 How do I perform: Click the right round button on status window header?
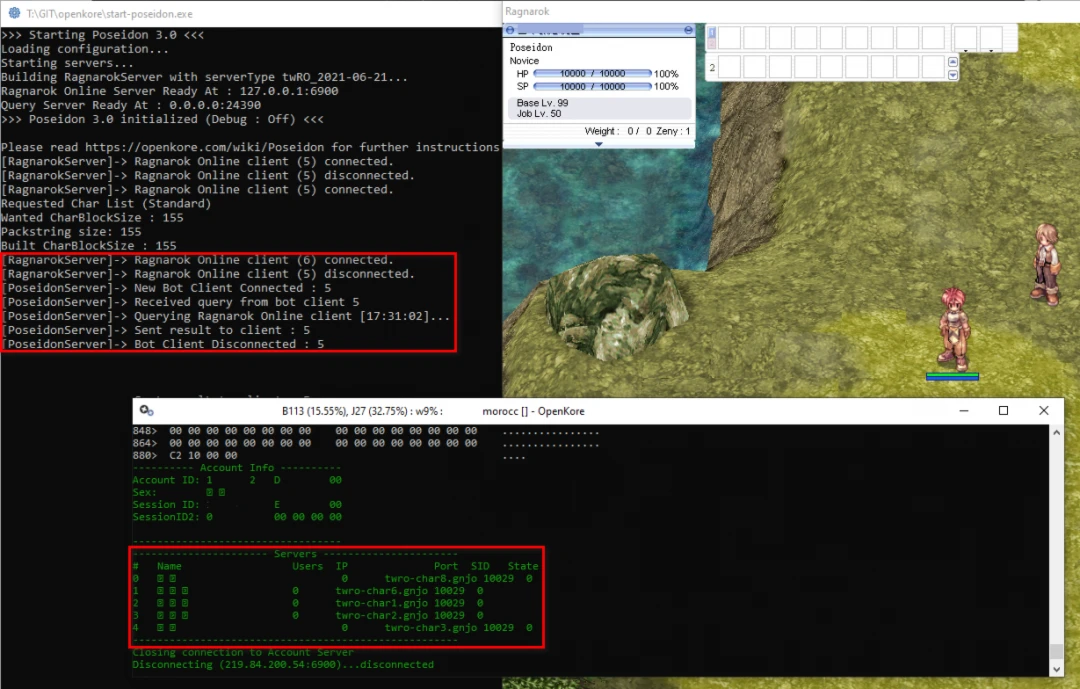coord(688,31)
